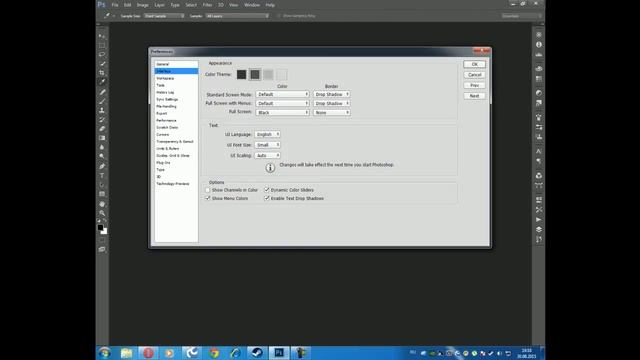Viewport: 640px width, 360px height.
Task: Select the Blur tool
Action: pyautogui.click(x=102, y=147)
